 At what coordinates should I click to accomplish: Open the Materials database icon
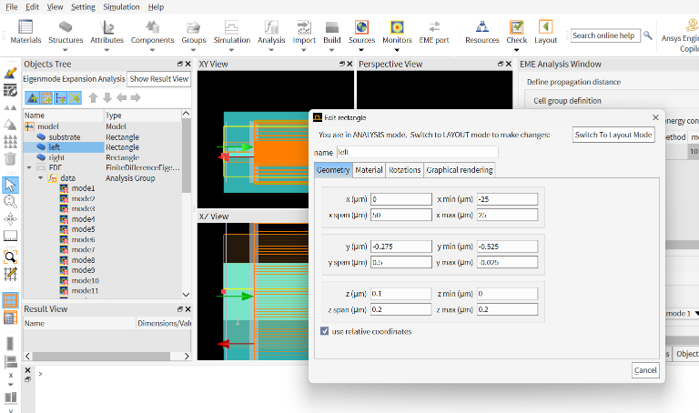(x=25, y=27)
